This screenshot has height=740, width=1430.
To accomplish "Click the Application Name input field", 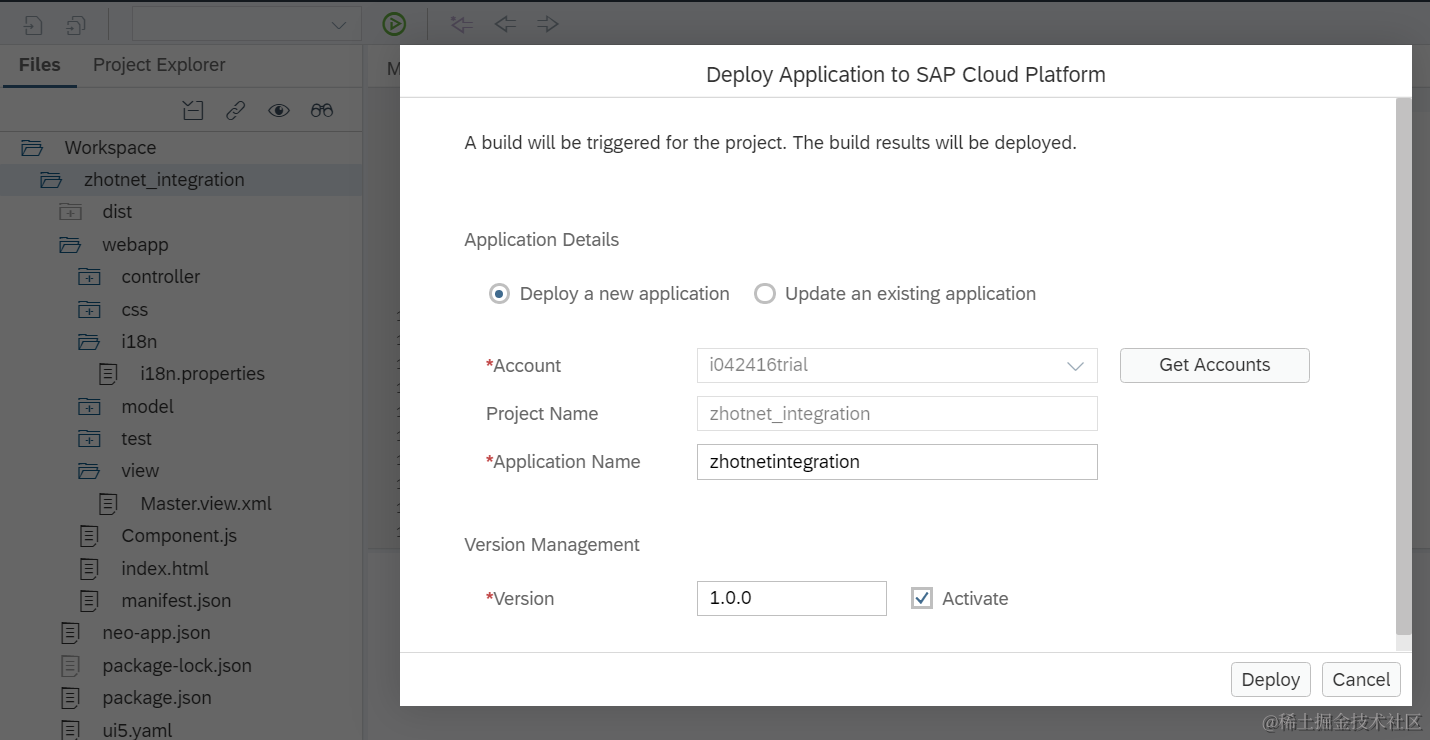I will click(x=897, y=462).
